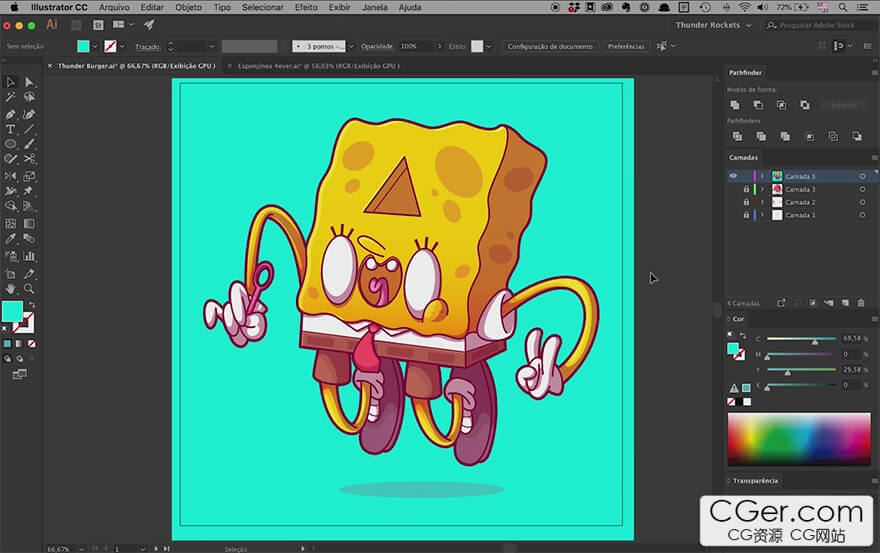Image resolution: width=880 pixels, height=553 pixels.
Task: Delete selected layer with trash icon
Action: (861, 303)
